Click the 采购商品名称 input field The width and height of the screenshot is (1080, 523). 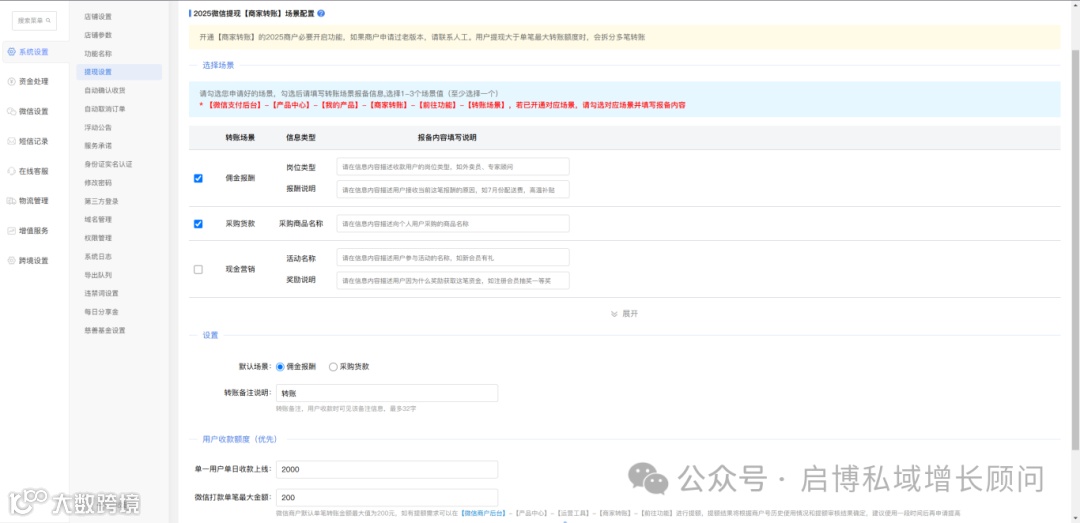click(453, 223)
